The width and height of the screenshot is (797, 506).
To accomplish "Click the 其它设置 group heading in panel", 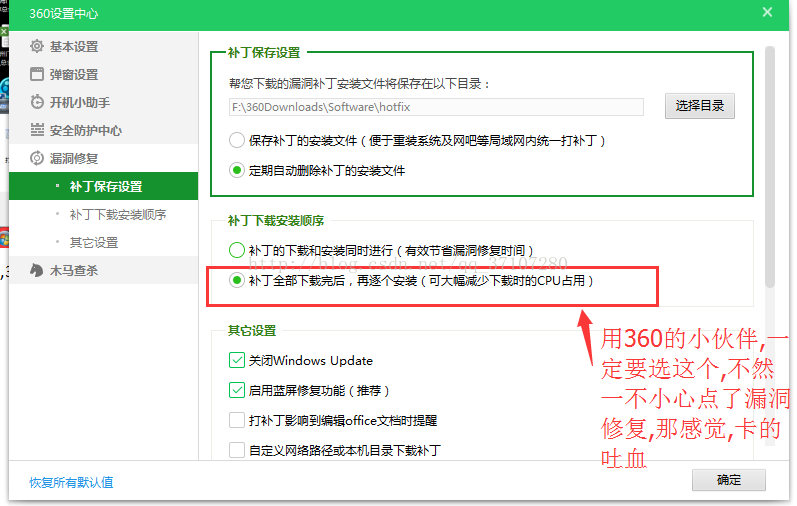I will click(252, 331).
